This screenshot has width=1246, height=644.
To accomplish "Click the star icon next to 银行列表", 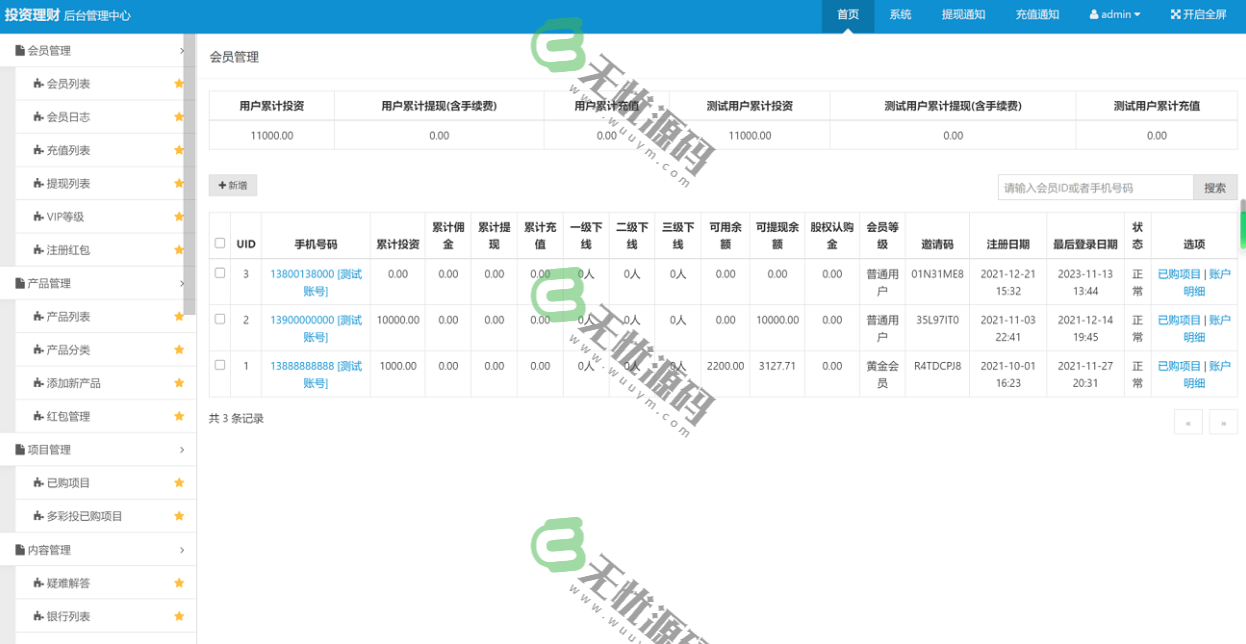I will pyautogui.click(x=179, y=616).
